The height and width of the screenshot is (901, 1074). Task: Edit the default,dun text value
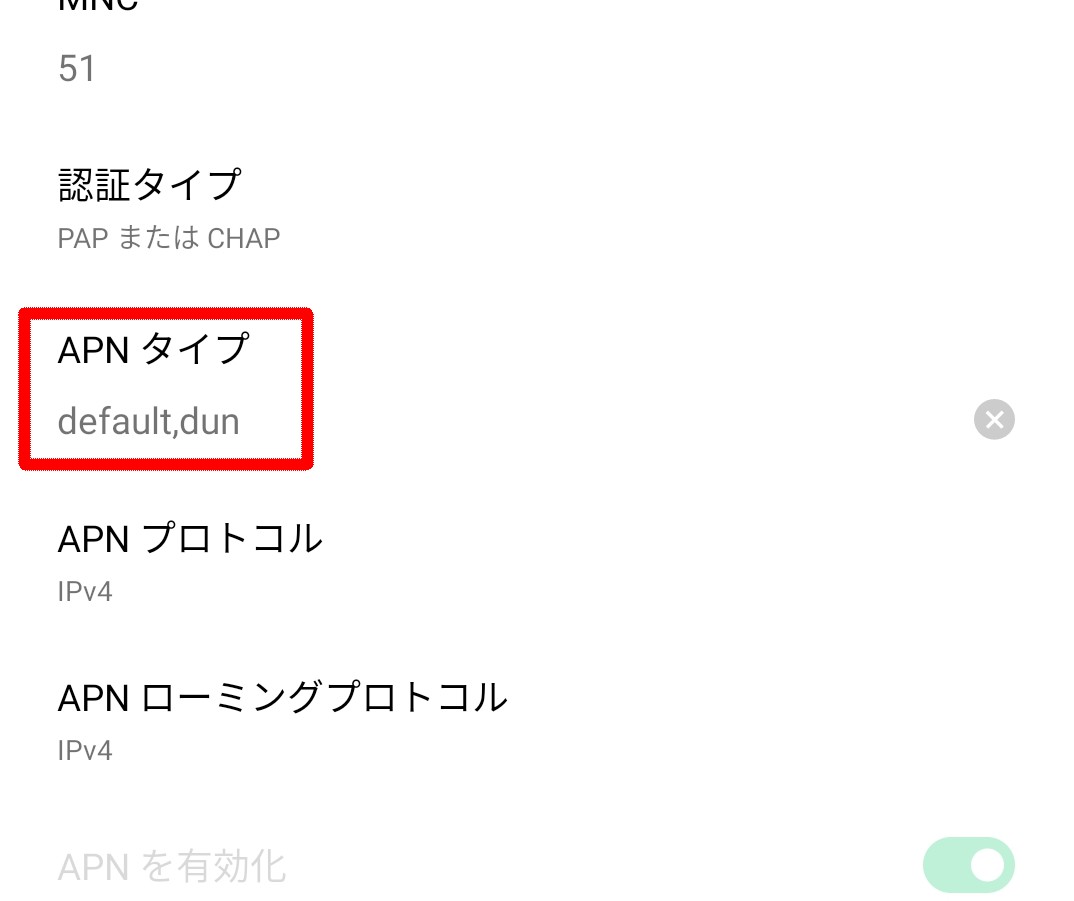point(149,421)
